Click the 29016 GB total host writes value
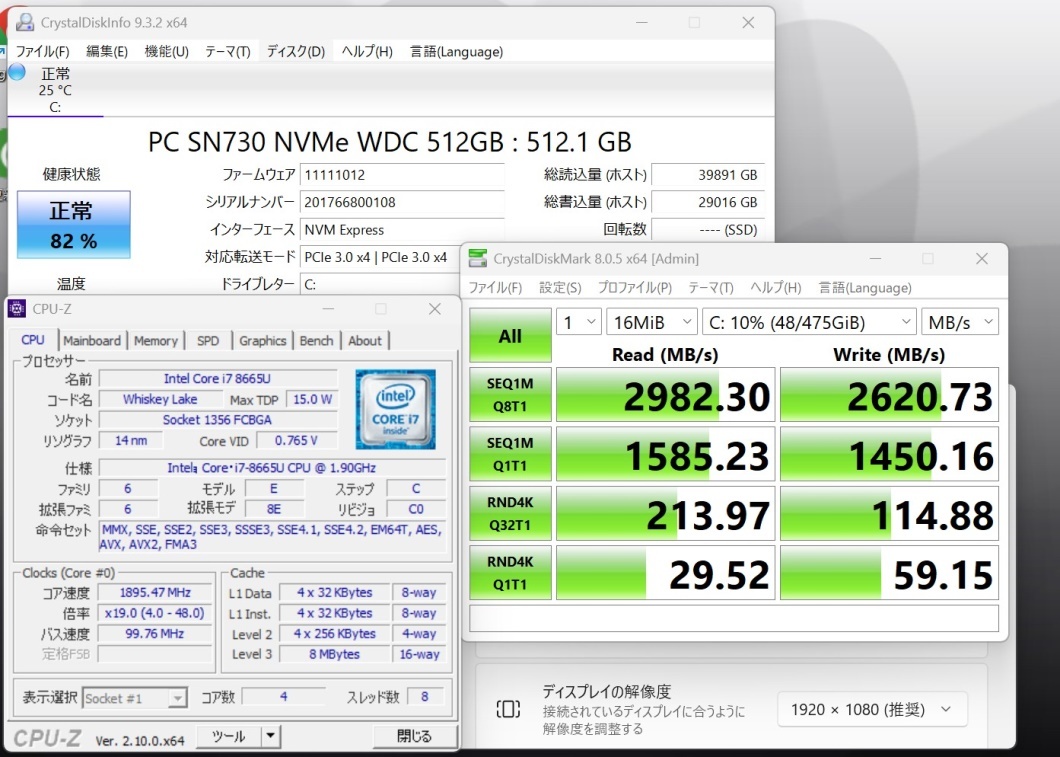This screenshot has width=1060, height=757. 708,202
